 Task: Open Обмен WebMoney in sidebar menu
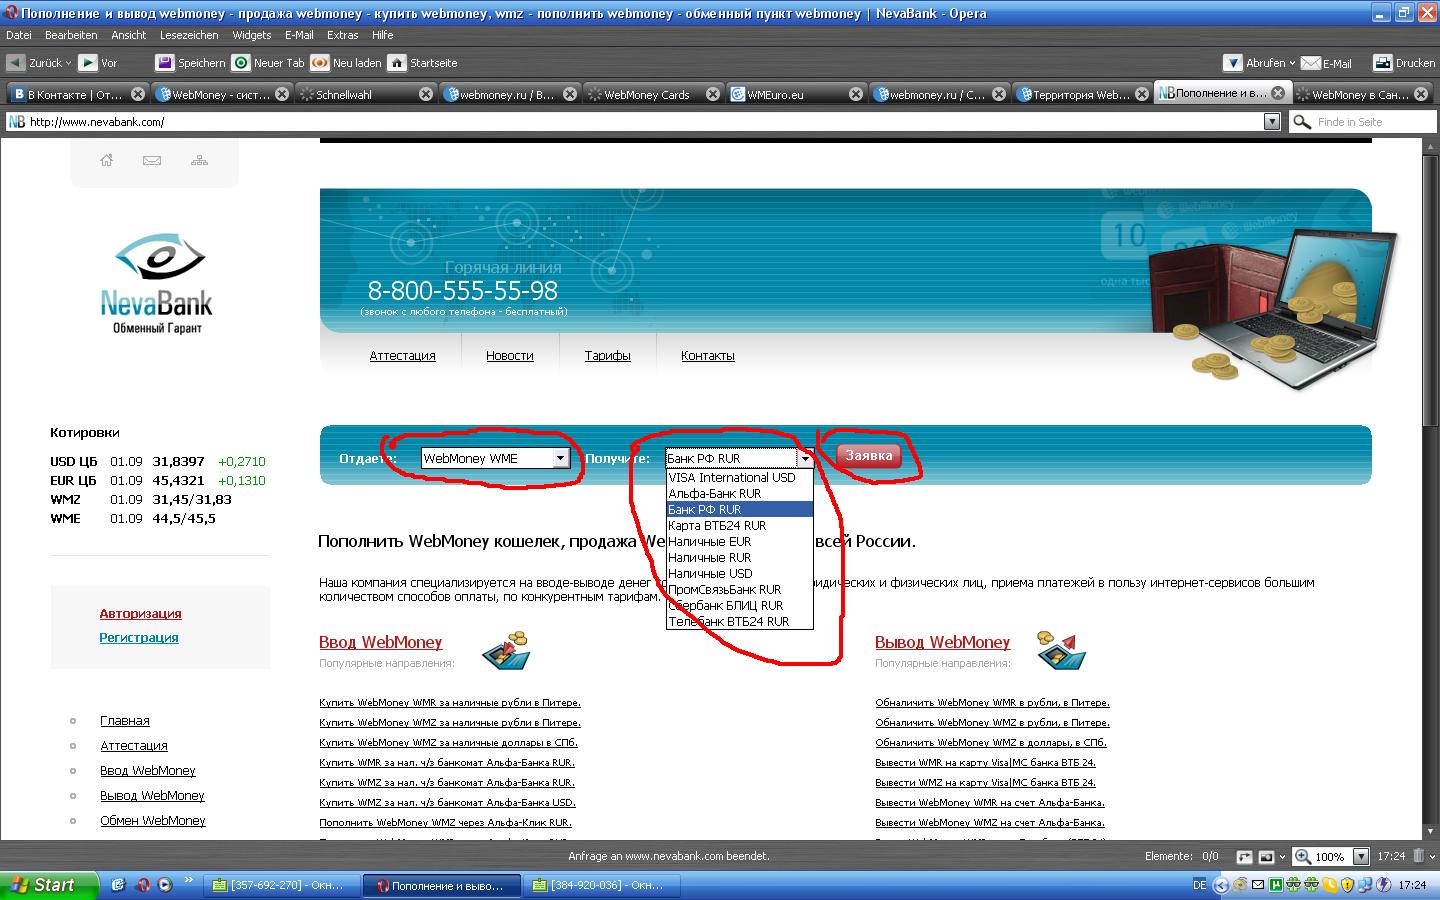click(152, 821)
